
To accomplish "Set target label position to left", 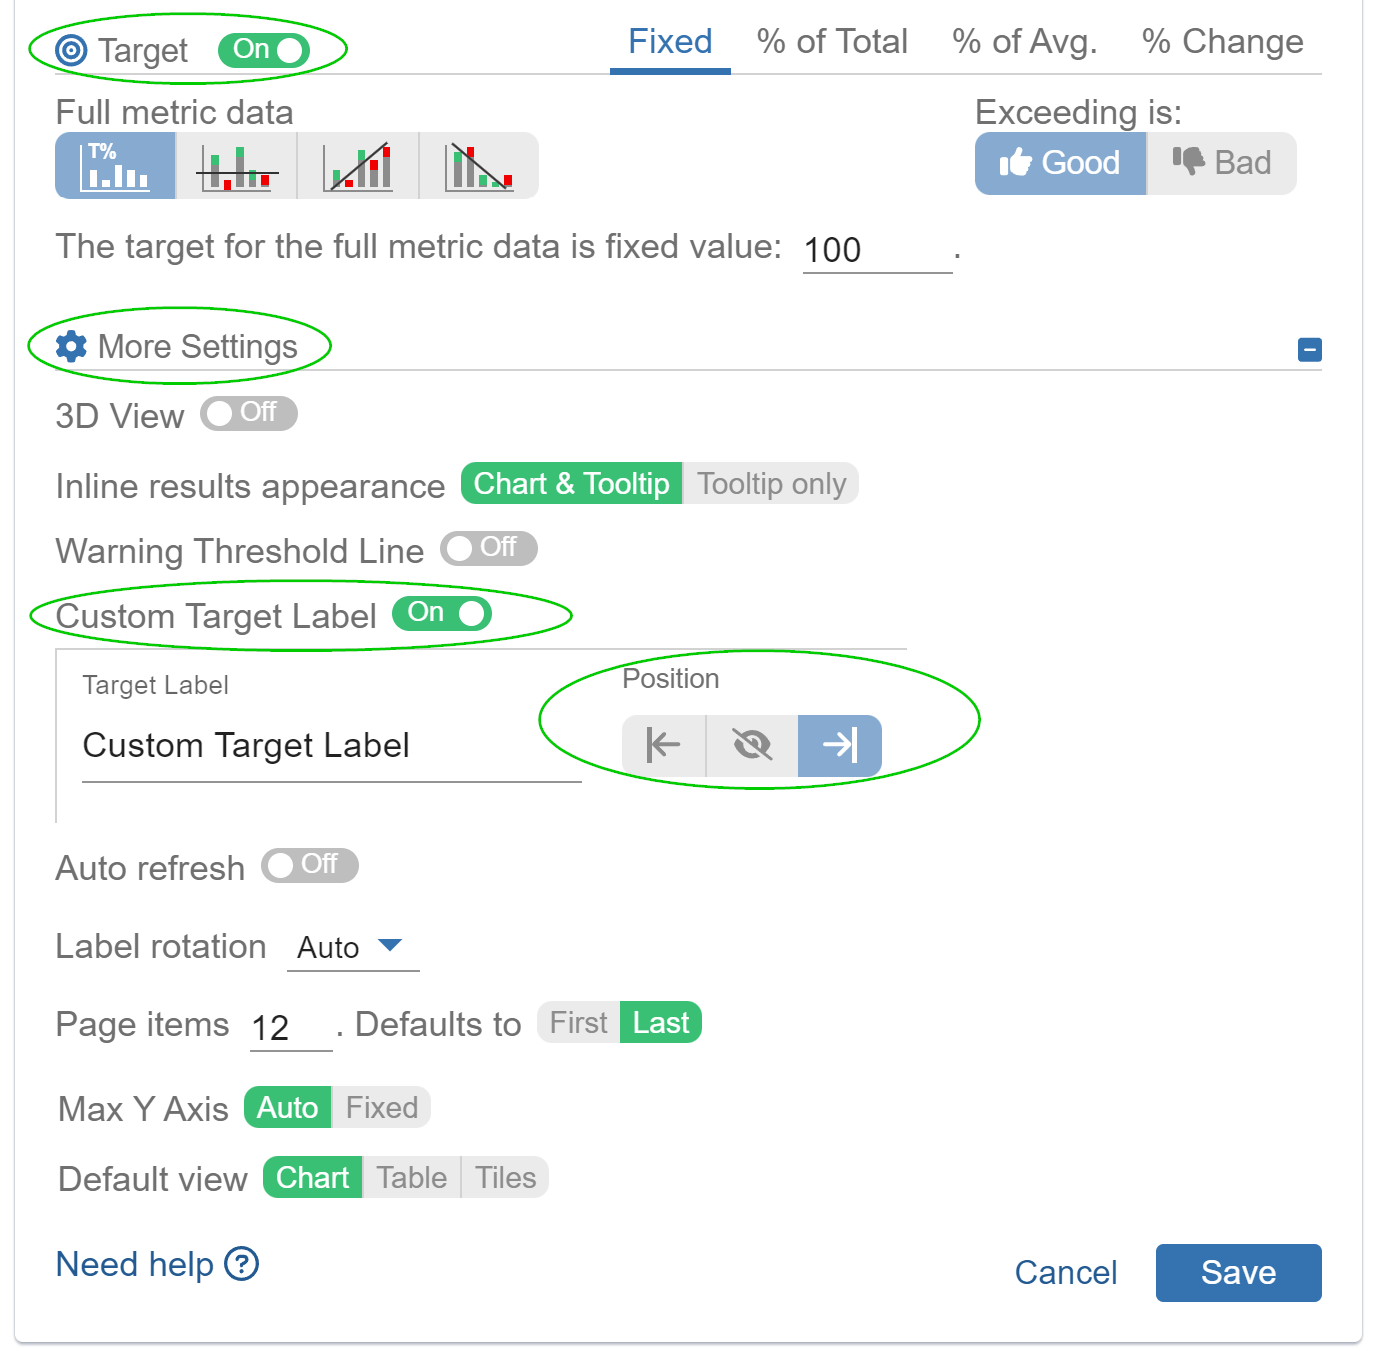I will (663, 745).
